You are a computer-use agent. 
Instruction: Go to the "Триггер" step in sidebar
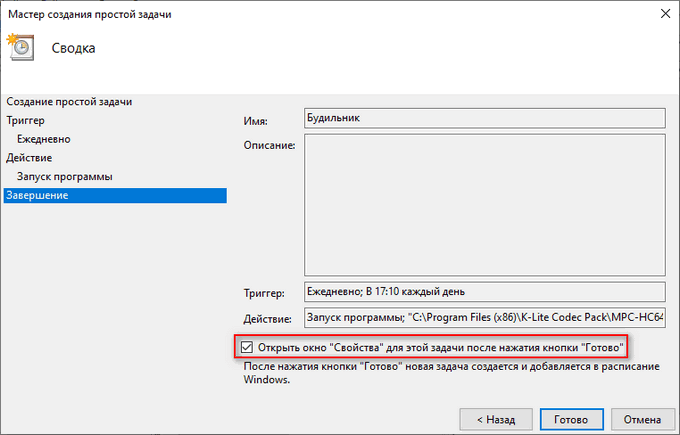click(x=25, y=120)
